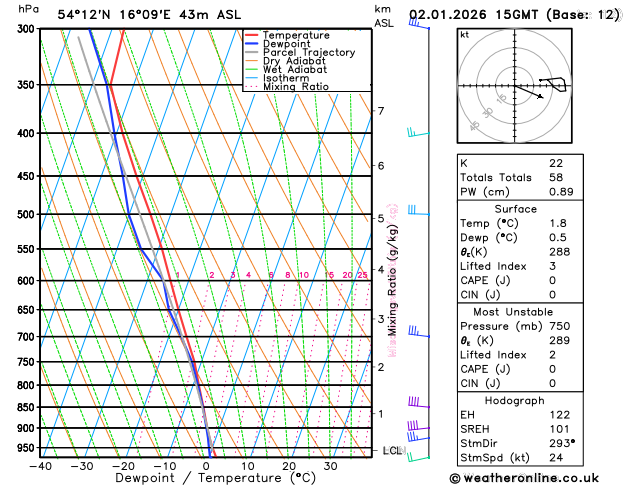
Task: Select the Isotherm legend entry
Action: point(277,78)
